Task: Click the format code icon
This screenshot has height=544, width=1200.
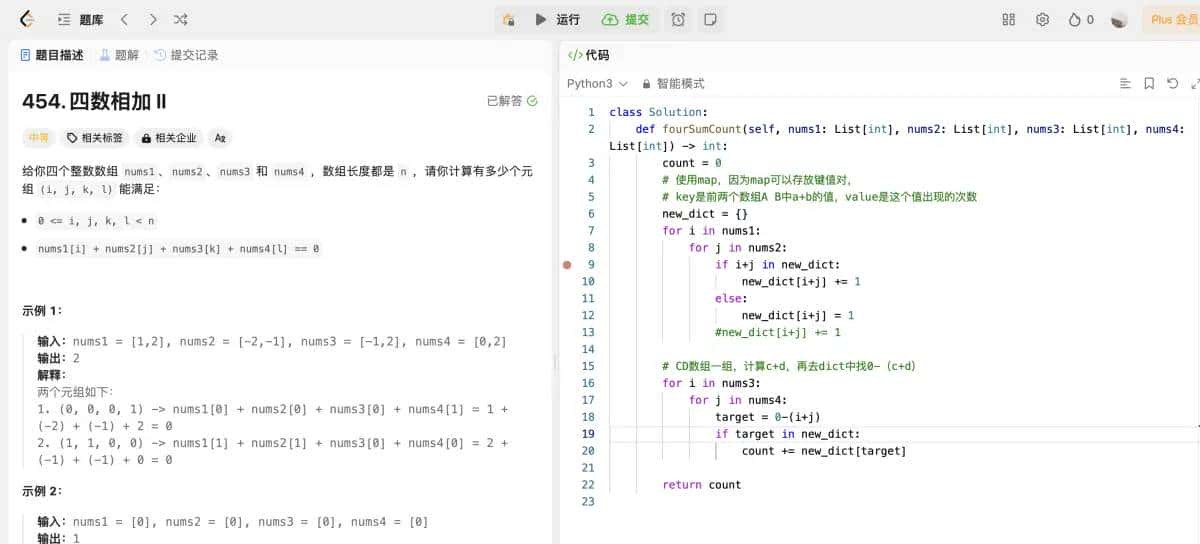Action: 1125,84
